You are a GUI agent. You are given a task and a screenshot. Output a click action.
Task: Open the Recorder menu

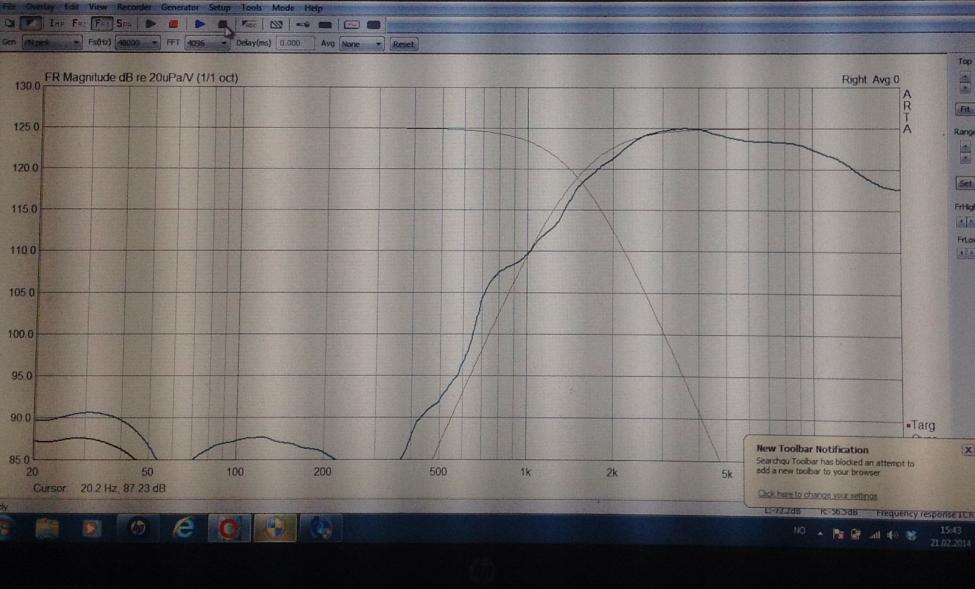pyautogui.click(x=134, y=7)
